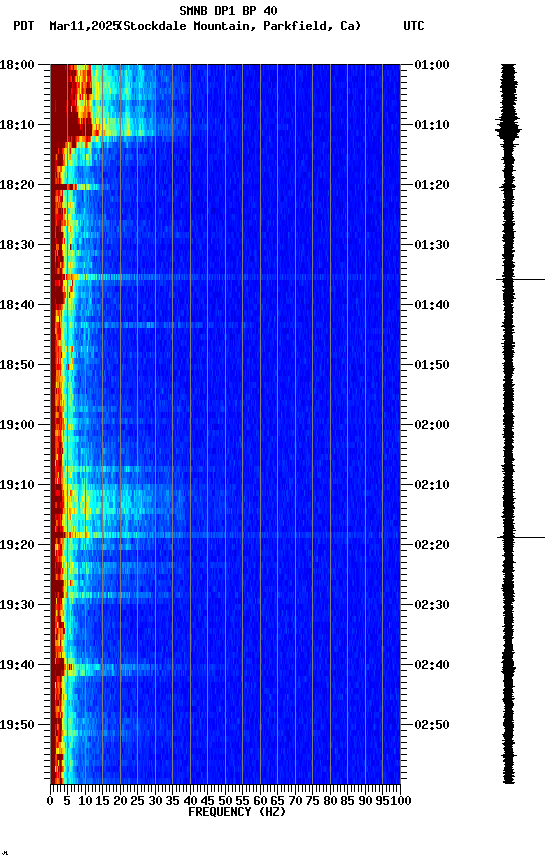Click 'Stockdale Mountain, Parkfield, Ca' location text
The image size is (552, 864).
click(x=241, y=26)
